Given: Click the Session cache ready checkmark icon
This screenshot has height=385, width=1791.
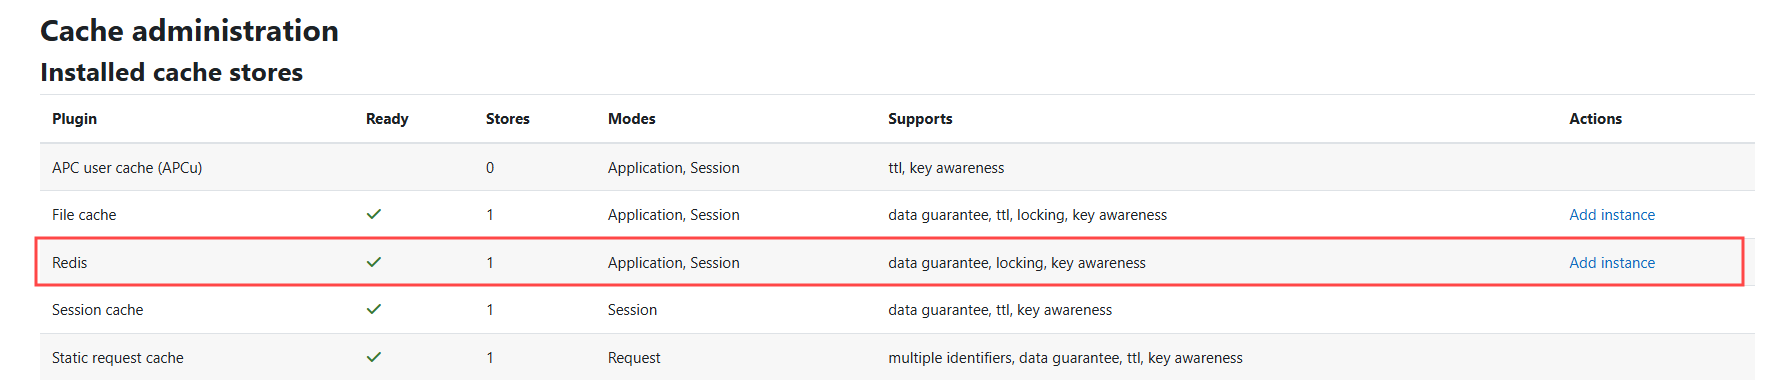Looking at the screenshot, I should [374, 309].
